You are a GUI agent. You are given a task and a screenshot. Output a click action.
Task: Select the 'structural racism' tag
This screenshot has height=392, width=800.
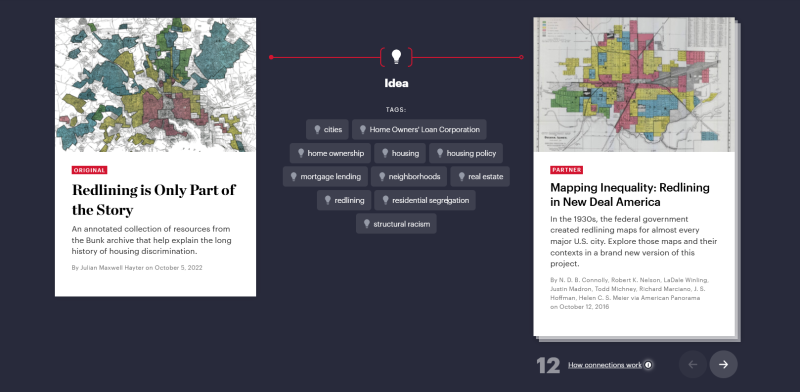click(x=396, y=224)
